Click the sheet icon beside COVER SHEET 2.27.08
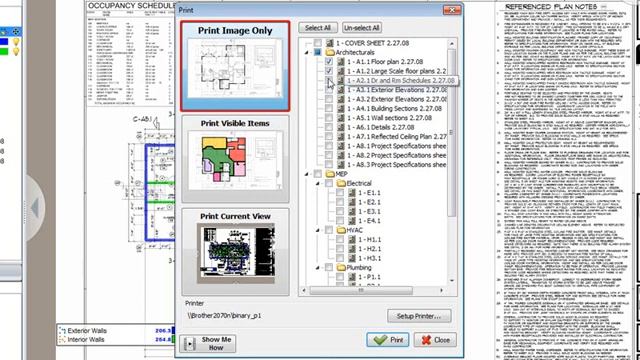Screen dimensions: 640x360 tap(329, 43)
